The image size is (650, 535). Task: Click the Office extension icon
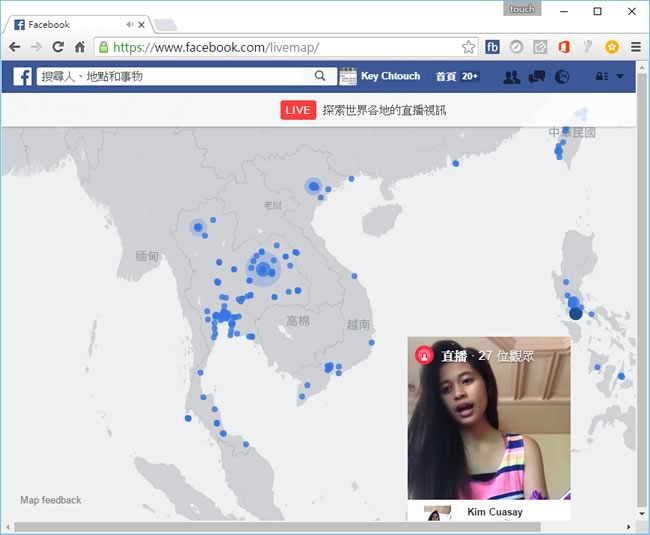click(x=564, y=47)
